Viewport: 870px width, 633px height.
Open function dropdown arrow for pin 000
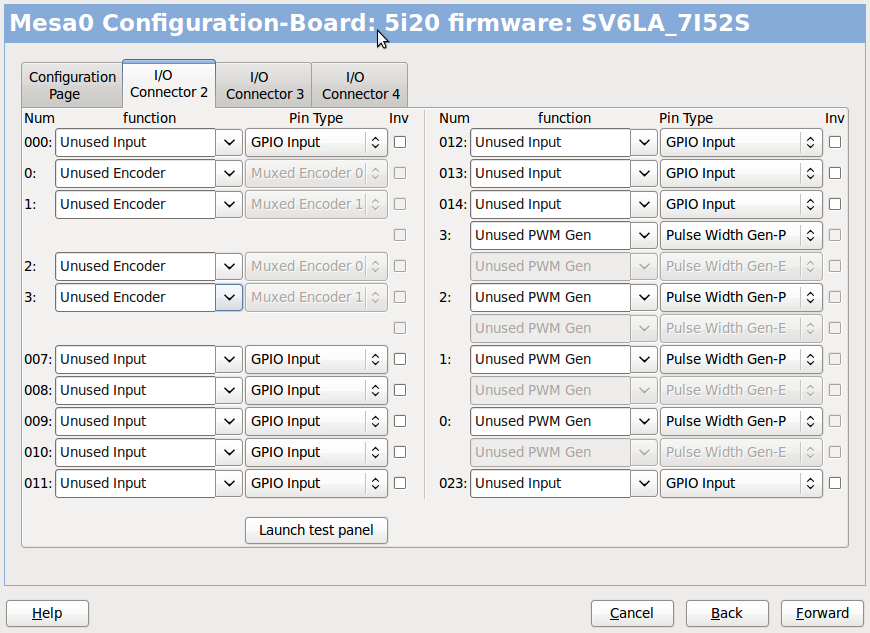point(229,143)
